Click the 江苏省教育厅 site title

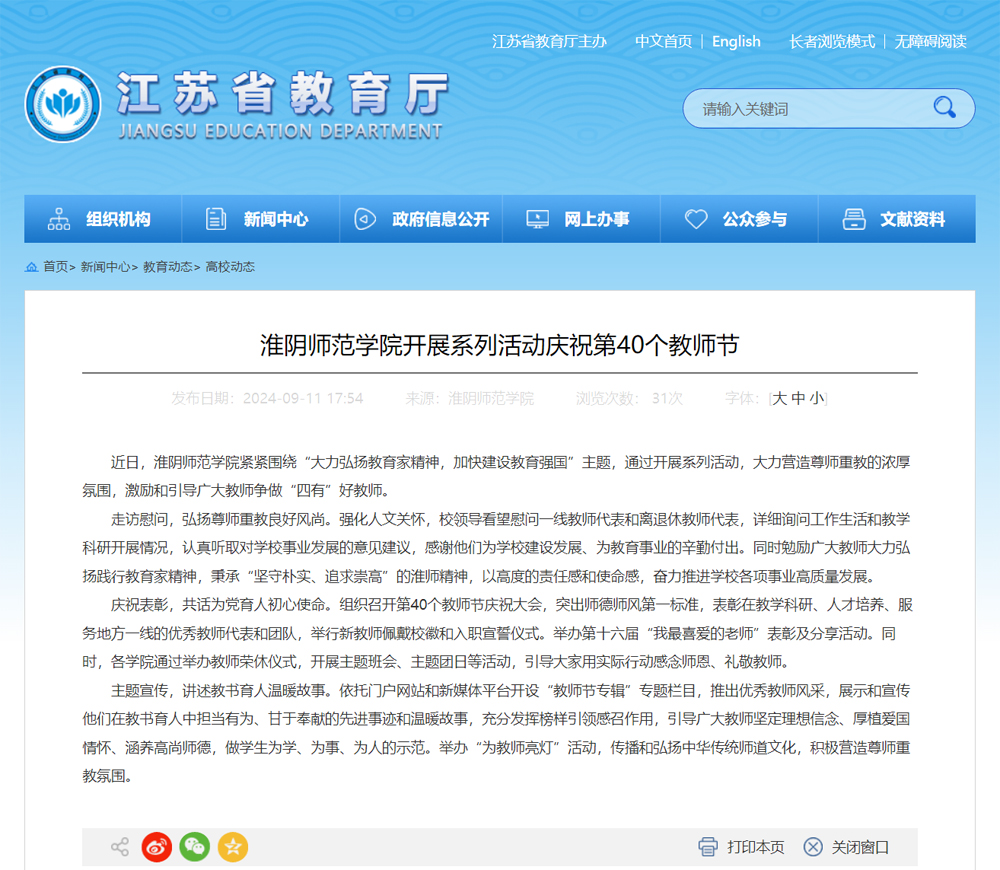283,93
